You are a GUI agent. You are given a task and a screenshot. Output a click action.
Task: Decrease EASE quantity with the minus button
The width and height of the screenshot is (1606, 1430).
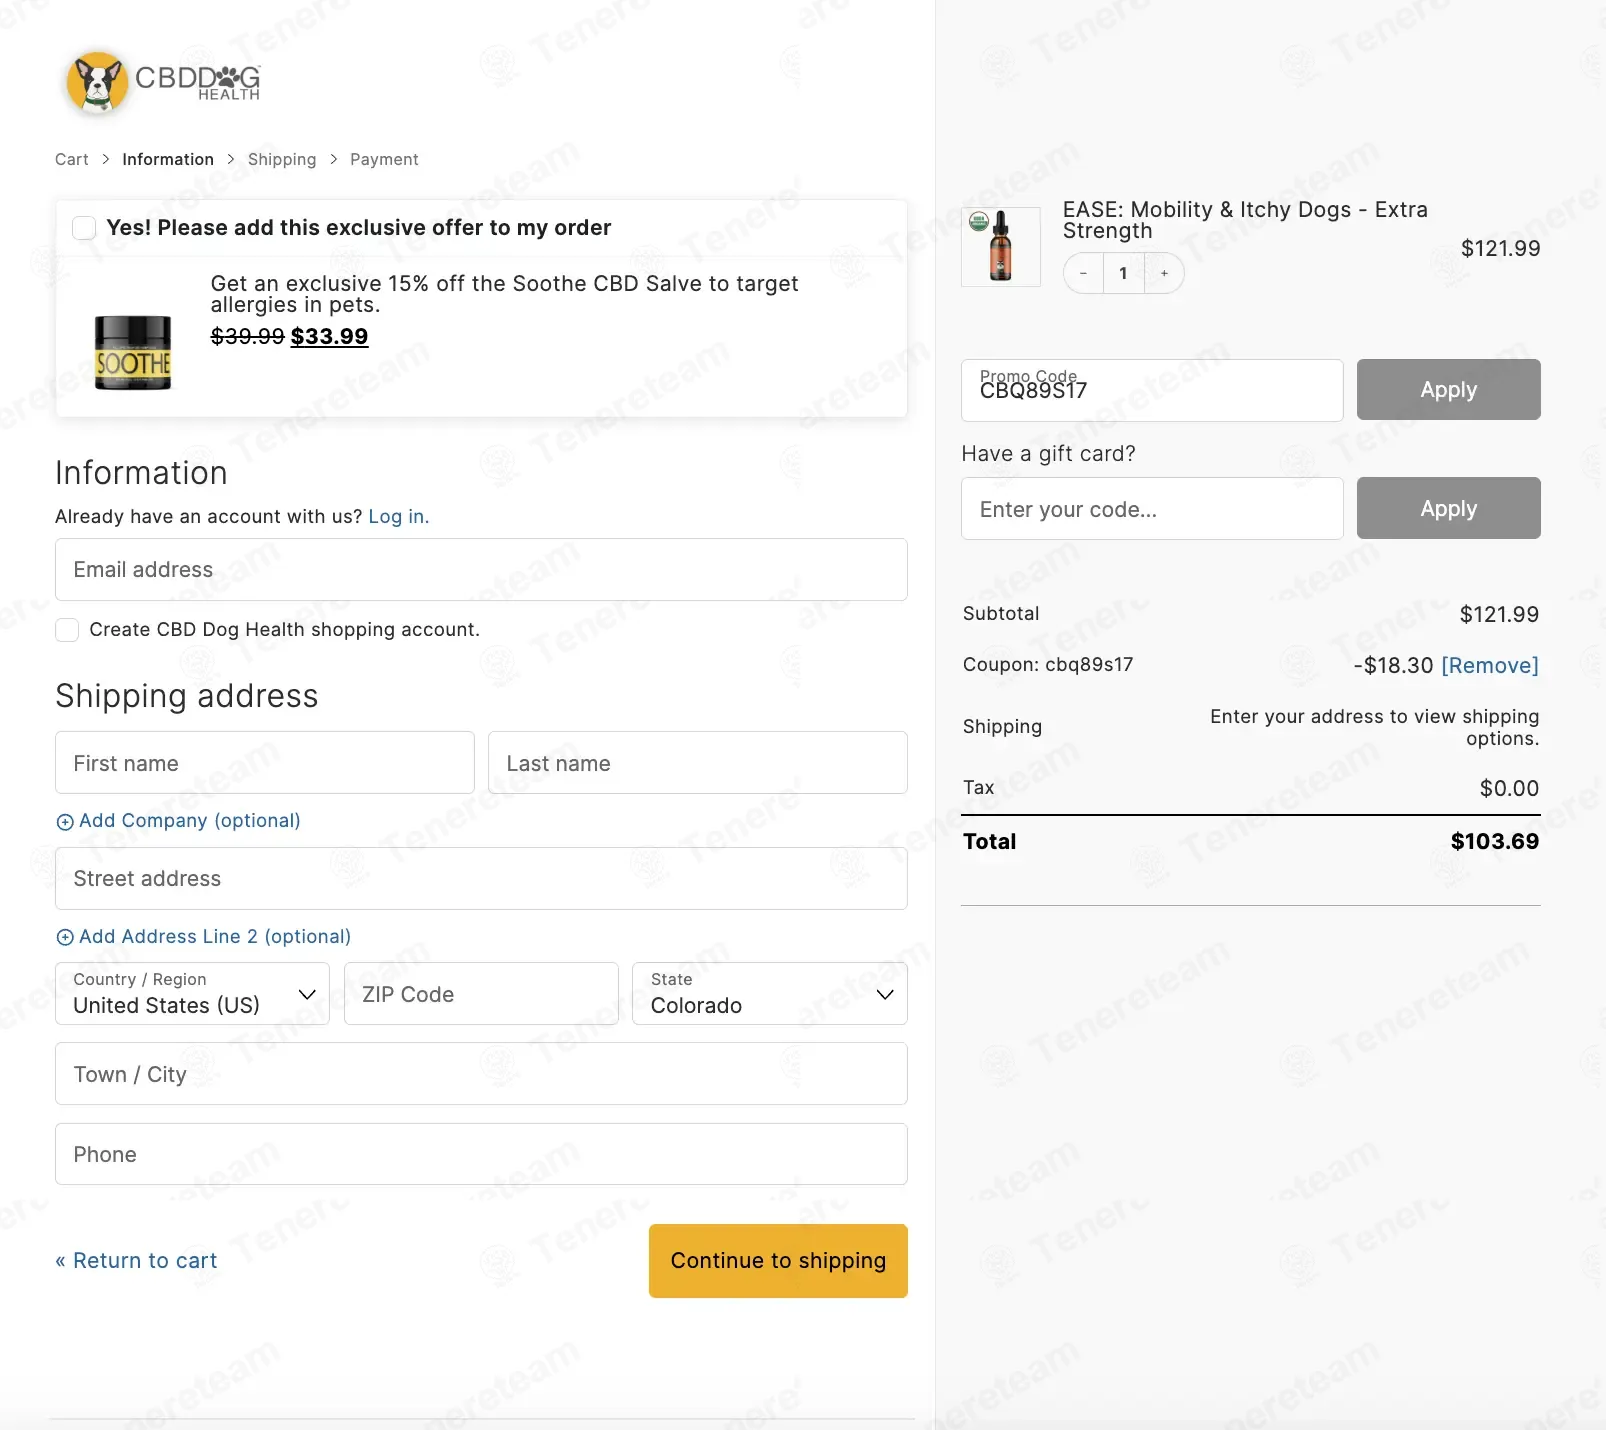click(1083, 273)
